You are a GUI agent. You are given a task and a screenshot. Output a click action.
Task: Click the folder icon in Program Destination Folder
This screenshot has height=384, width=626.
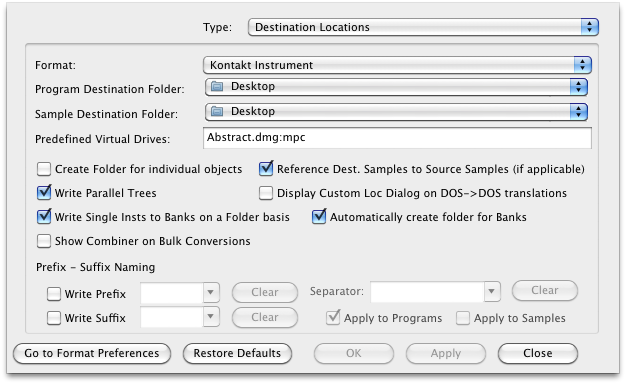pyautogui.click(x=217, y=86)
